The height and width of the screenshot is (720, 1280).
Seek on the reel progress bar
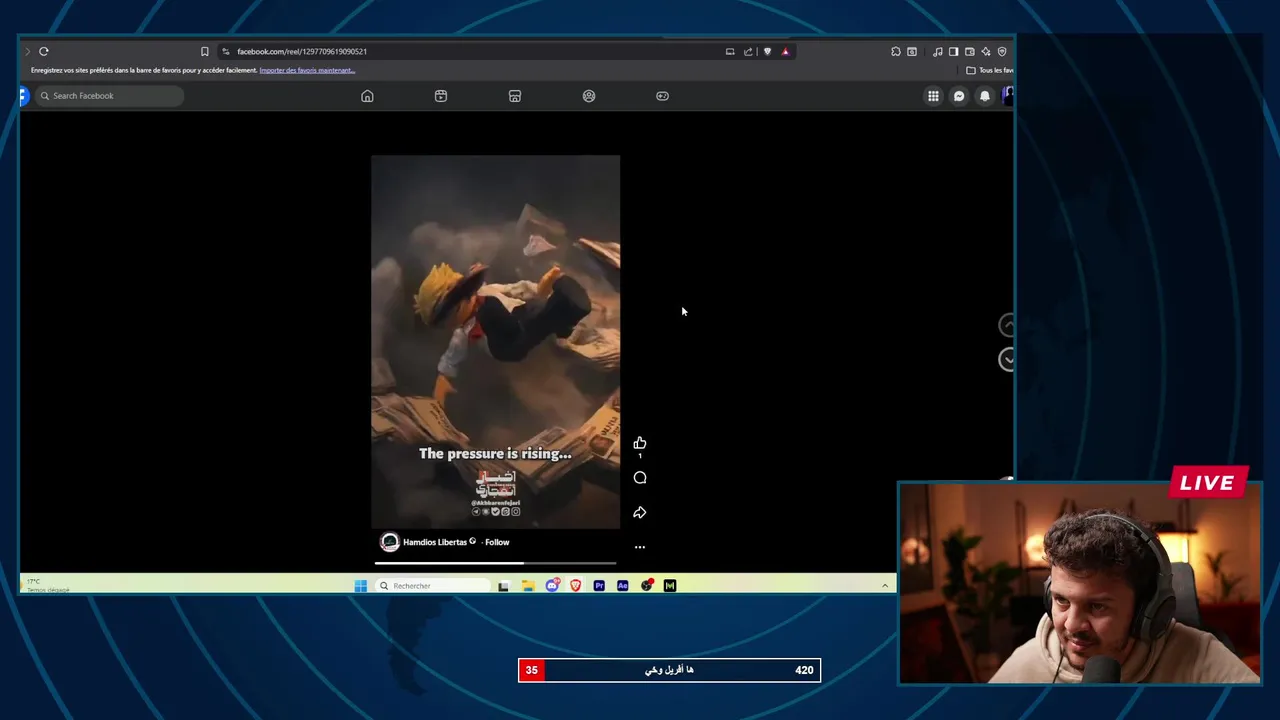click(495, 563)
